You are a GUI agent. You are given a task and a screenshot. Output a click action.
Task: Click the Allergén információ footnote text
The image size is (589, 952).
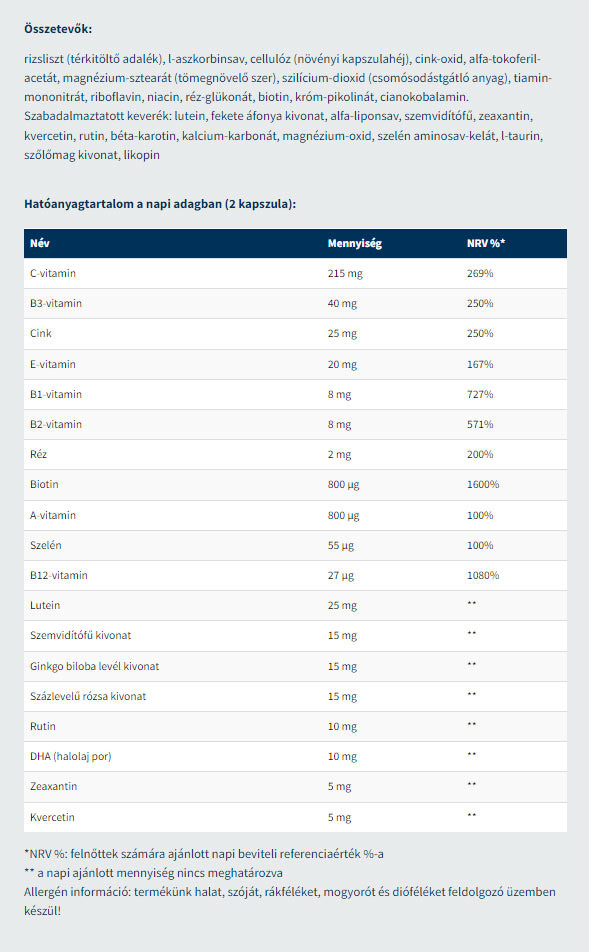(x=290, y=901)
